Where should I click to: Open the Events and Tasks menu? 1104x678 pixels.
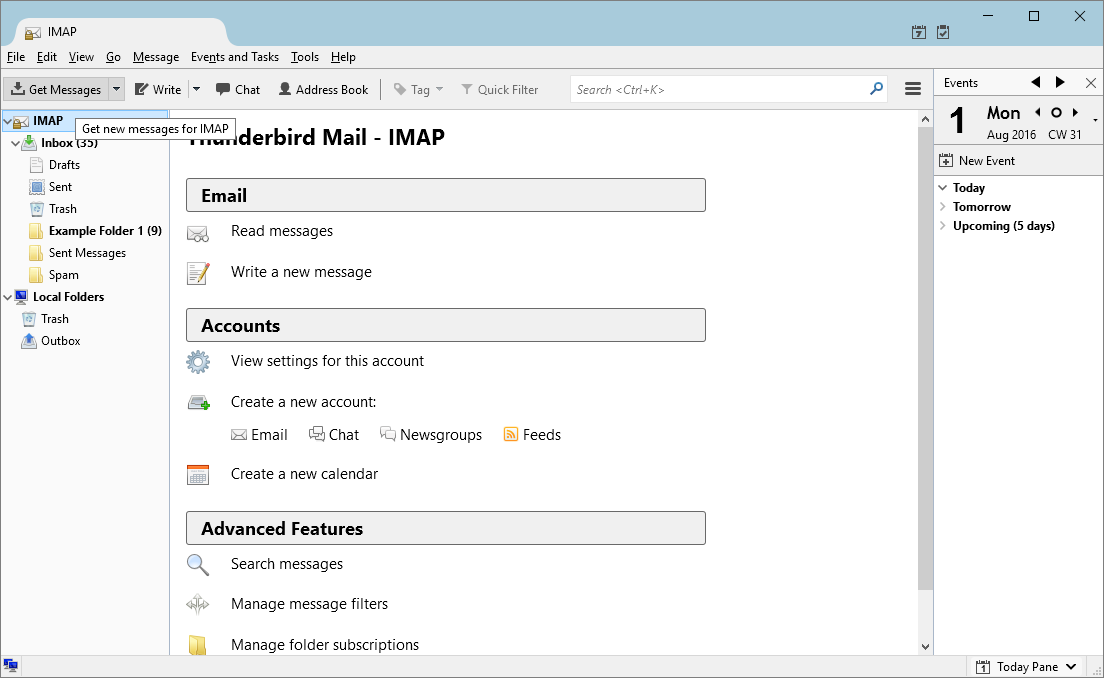235,57
